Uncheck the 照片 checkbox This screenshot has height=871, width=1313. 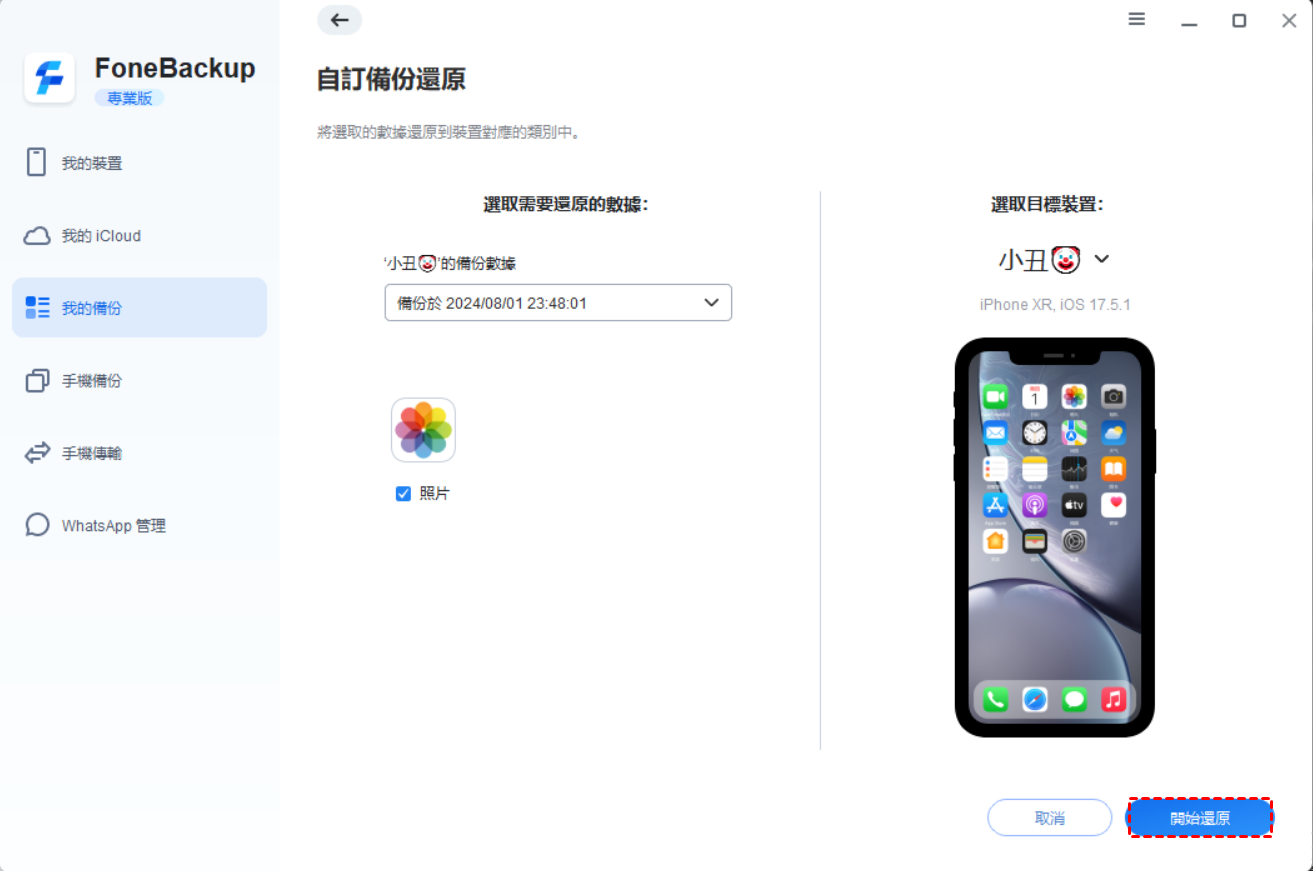(x=403, y=493)
